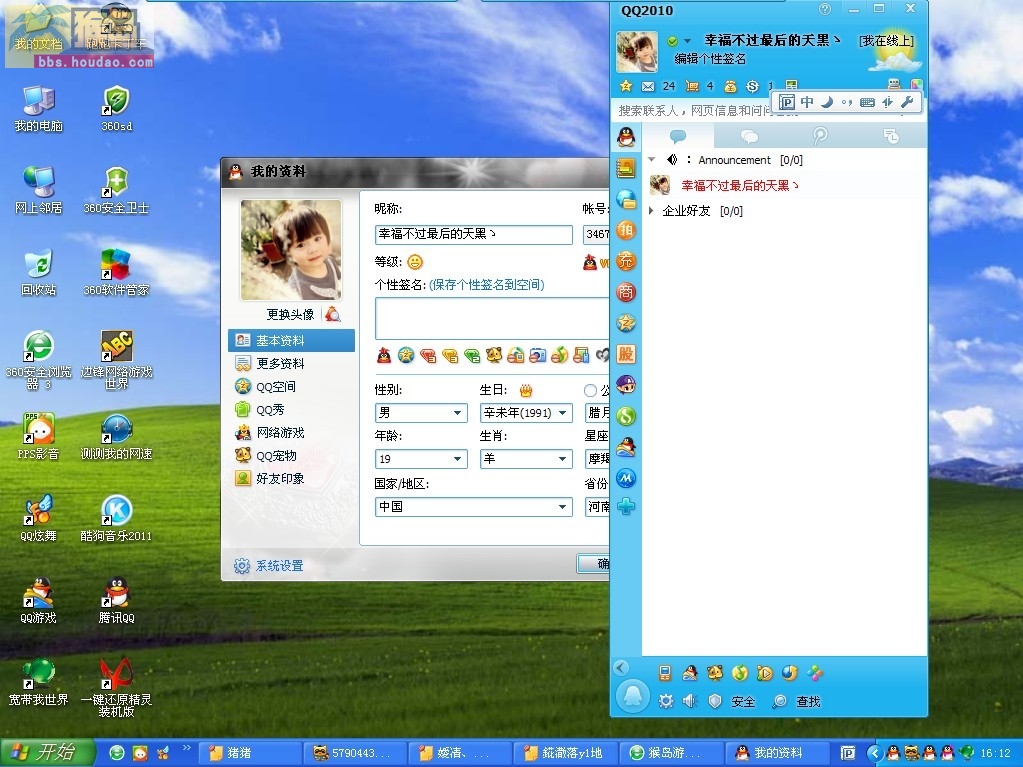Switch to the groups tab in QQ2010
The image size is (1023, 767).
pyautogui.click(x=749, y=136)
